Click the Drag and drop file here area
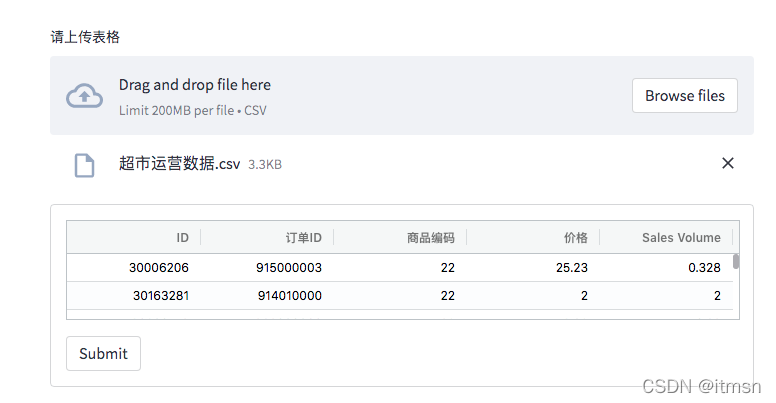776x403 pixels. pos(401,96)
